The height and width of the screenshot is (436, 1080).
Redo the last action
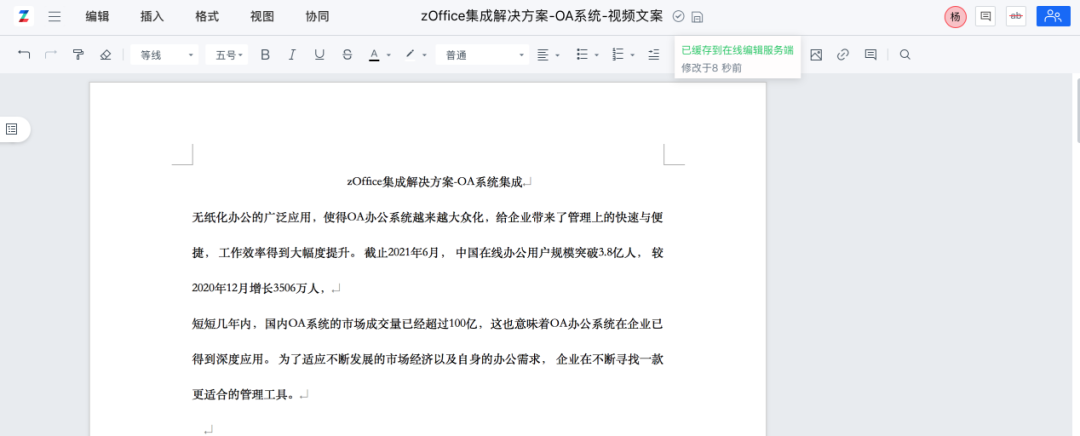[x=50, y=54]
